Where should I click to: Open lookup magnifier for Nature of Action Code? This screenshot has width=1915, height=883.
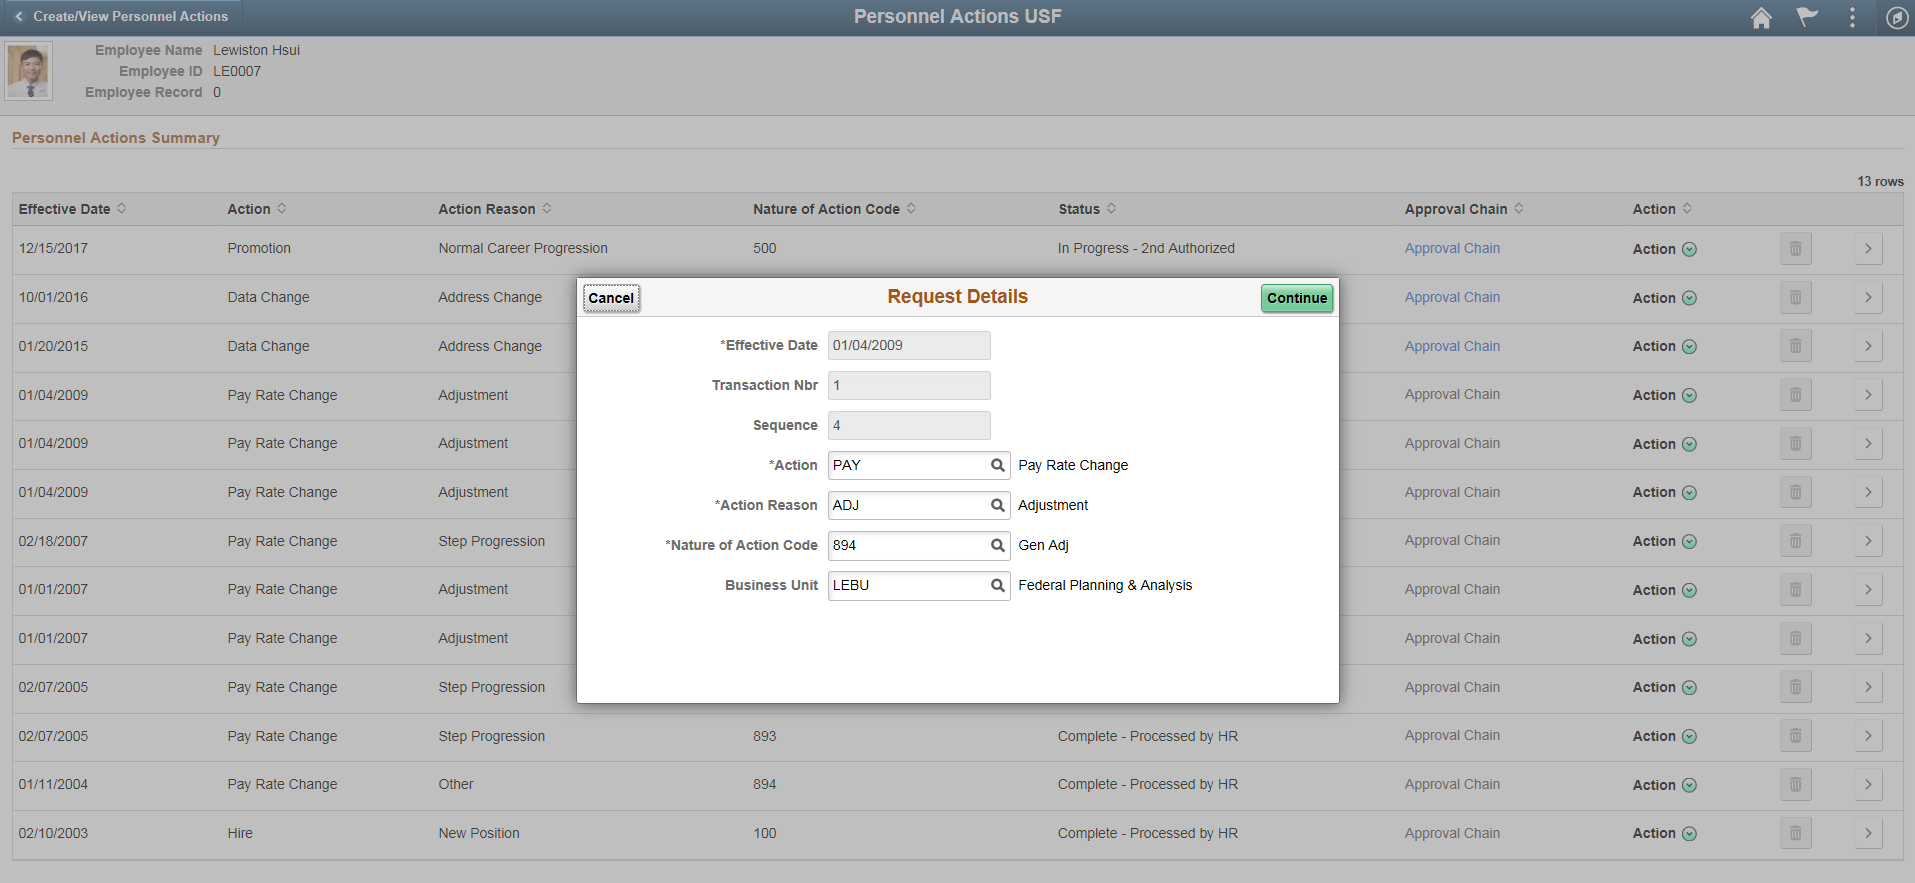tap(997, 545)
